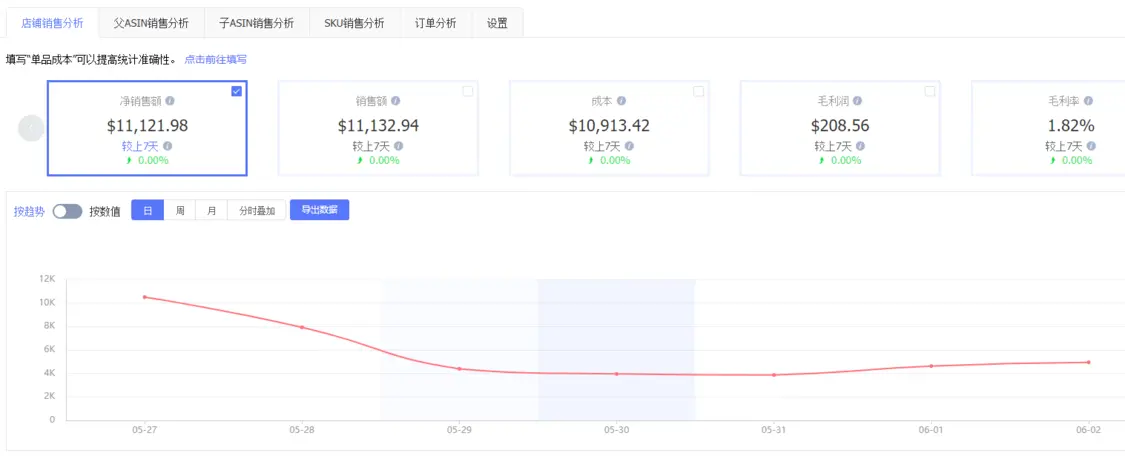Image resolution: width=1125 pixels, height=456 pixels.
Task: Click the 导出数据 button
Action: coord(319,210)
